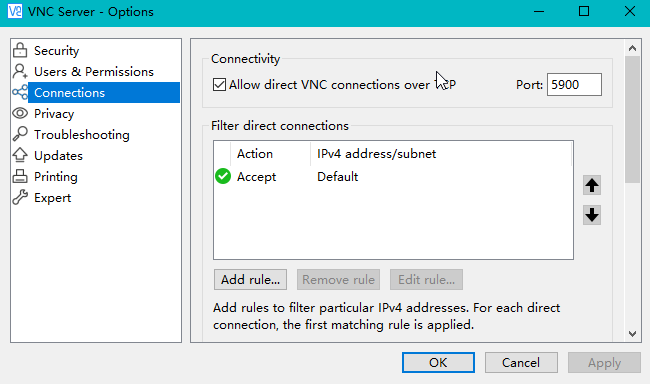
Task: Click the vertical scrollbar thumb
Action: [632, 119]
